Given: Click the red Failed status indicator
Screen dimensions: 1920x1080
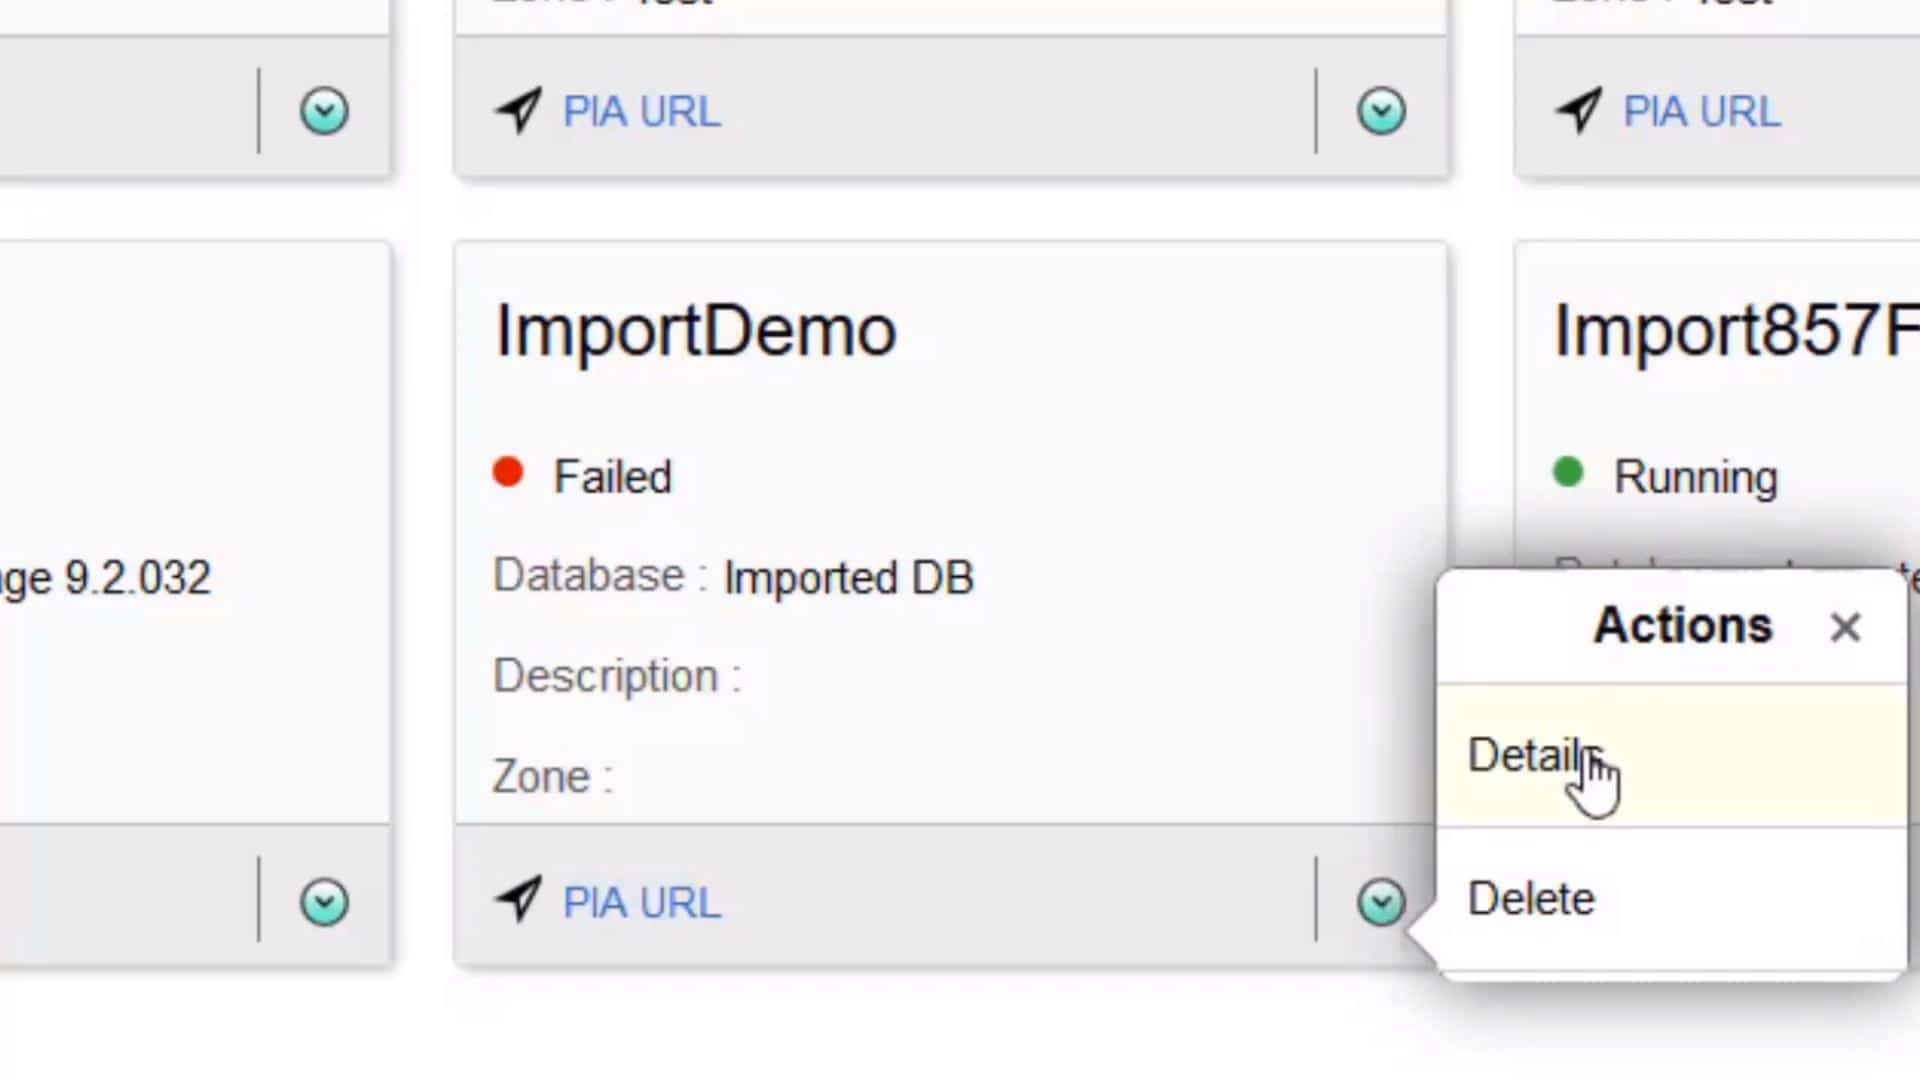Looking at the screenshot, I should pyautogui.click(x=508, y=473).
